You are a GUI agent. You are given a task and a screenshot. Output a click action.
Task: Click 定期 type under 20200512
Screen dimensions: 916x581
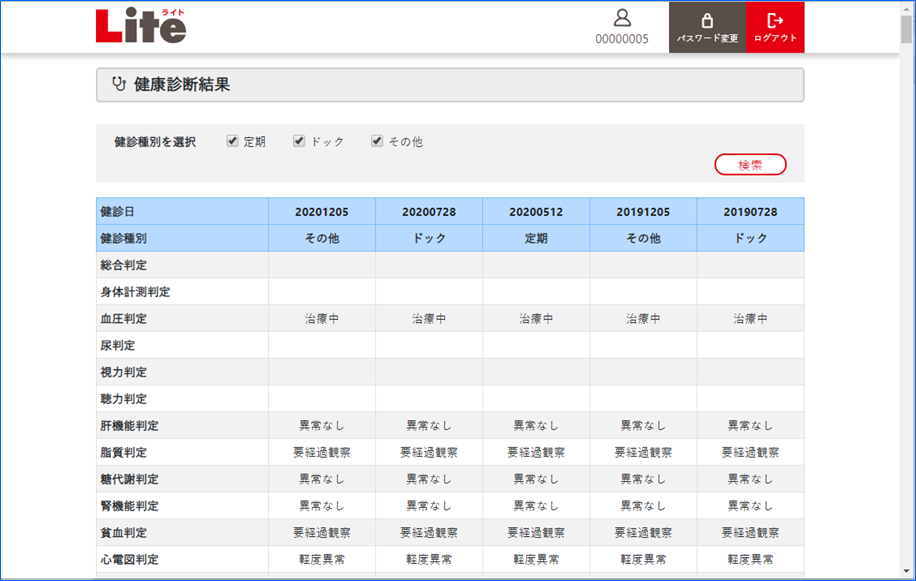[x=536, y=238]
